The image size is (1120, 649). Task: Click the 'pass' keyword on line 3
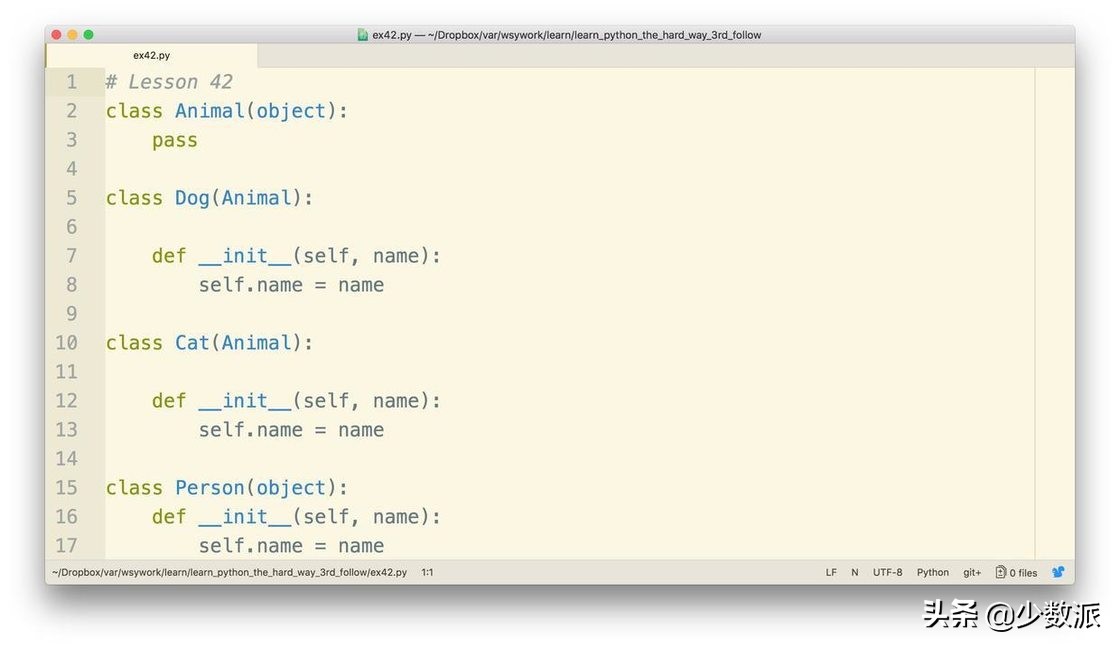pos(175,140)
